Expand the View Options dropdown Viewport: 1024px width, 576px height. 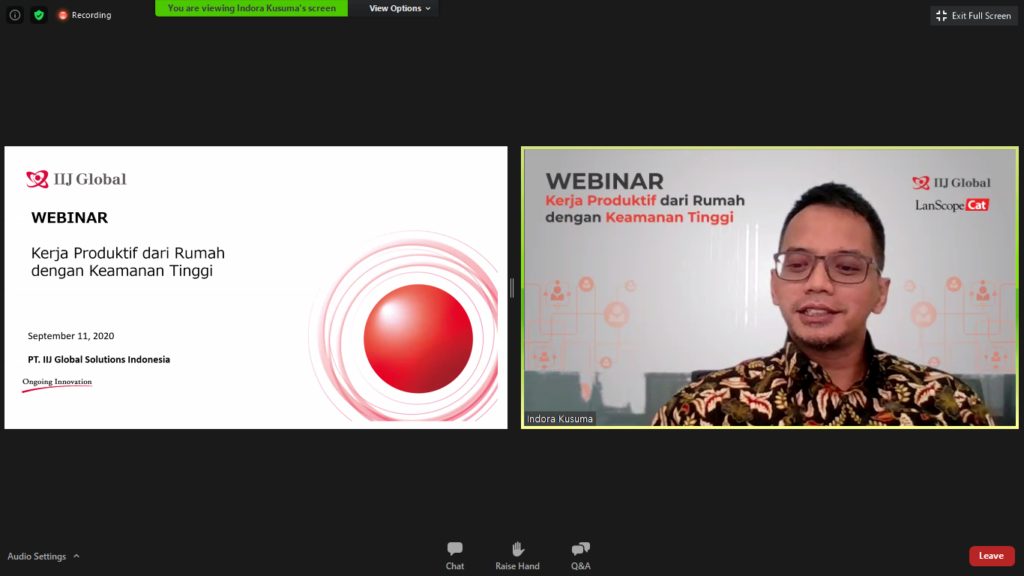pyautogui.click(x=400, y=8)
